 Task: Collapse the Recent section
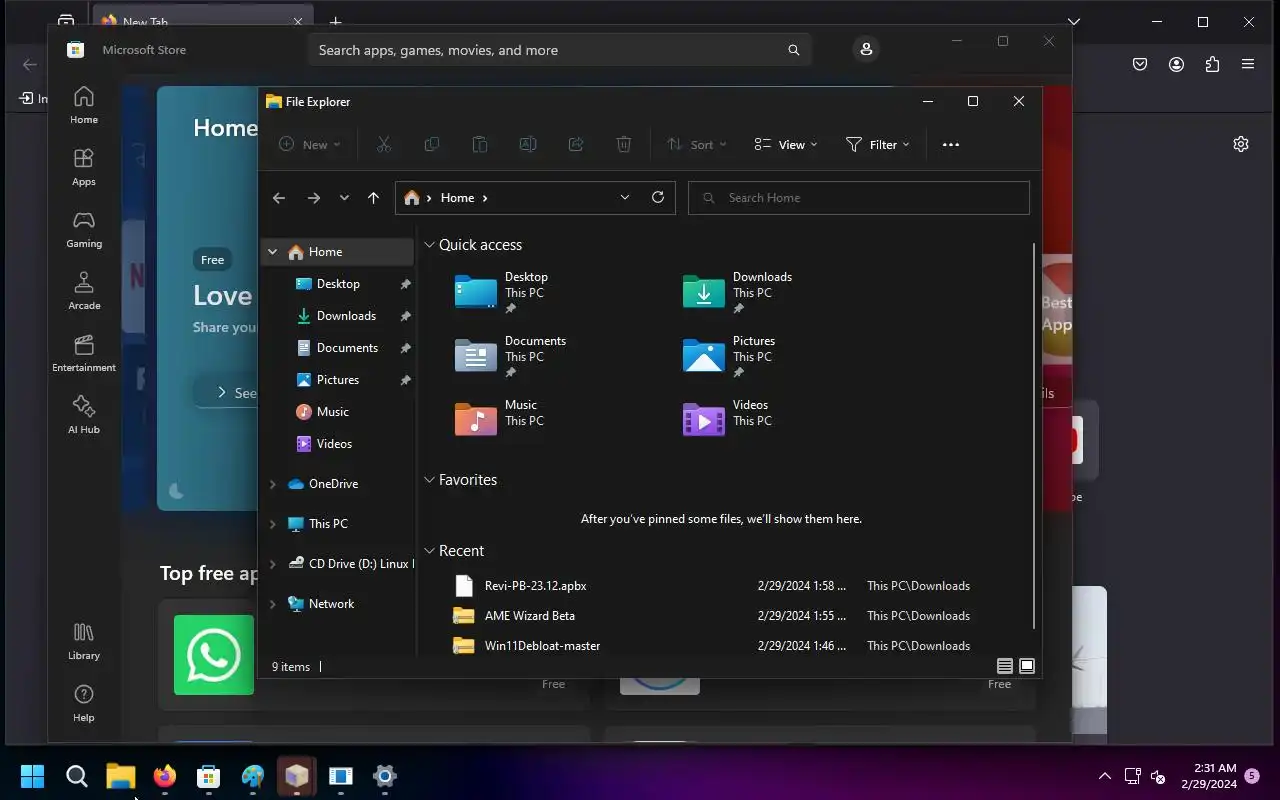coord(429,550)
